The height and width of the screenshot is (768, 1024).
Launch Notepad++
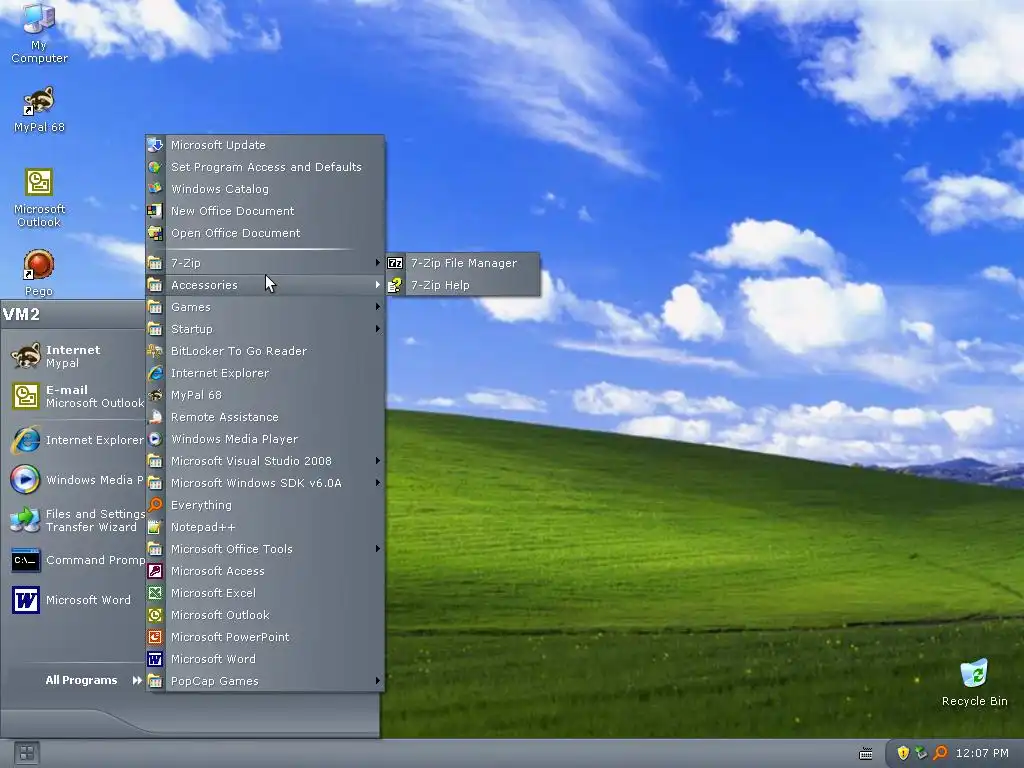coord(265,527)
